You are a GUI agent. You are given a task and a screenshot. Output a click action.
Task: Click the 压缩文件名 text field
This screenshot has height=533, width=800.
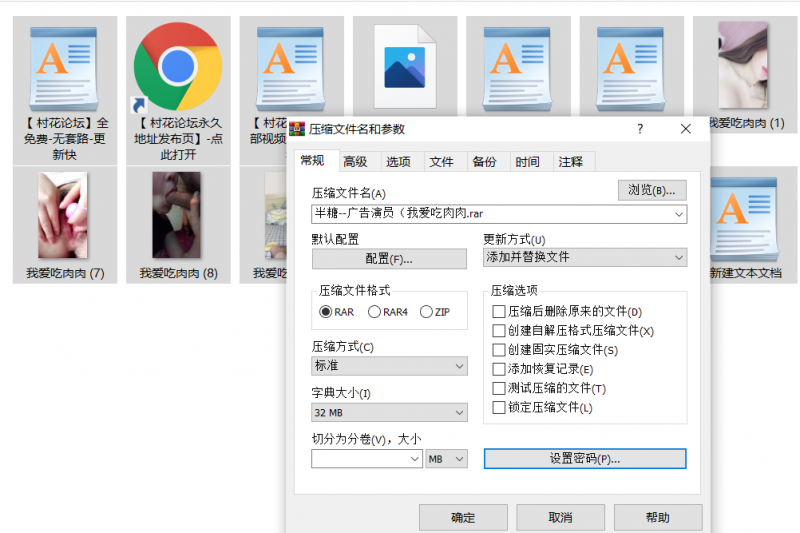click(x=490, y=213)
